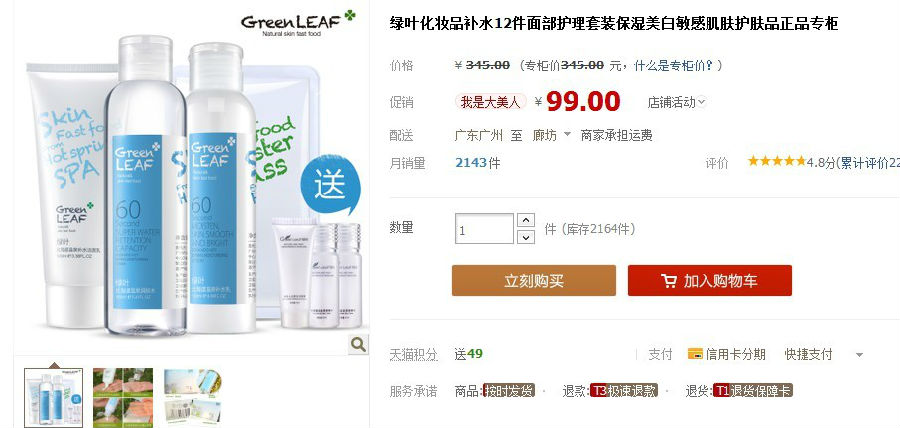
Task: Select the second thumbnail showing hands
Action: coord(123,397)
